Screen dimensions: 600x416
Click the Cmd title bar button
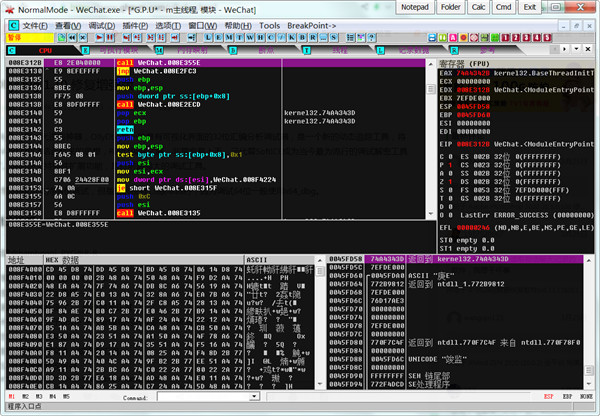click(504, 7)
